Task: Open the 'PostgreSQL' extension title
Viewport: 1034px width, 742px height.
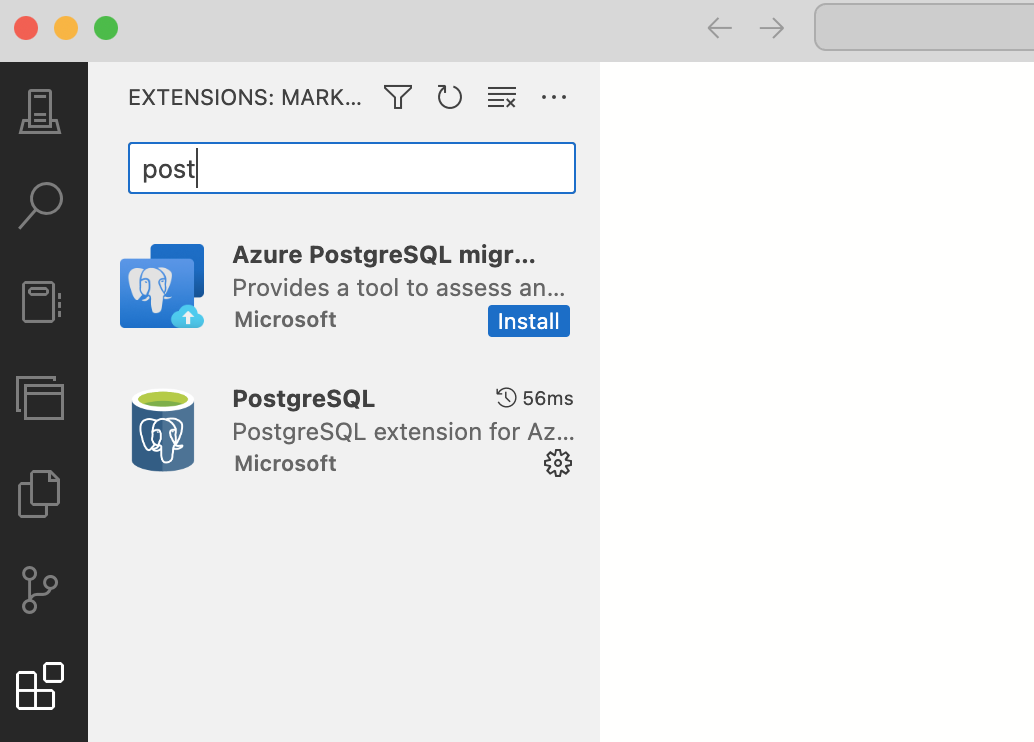Action: (303, 398)
